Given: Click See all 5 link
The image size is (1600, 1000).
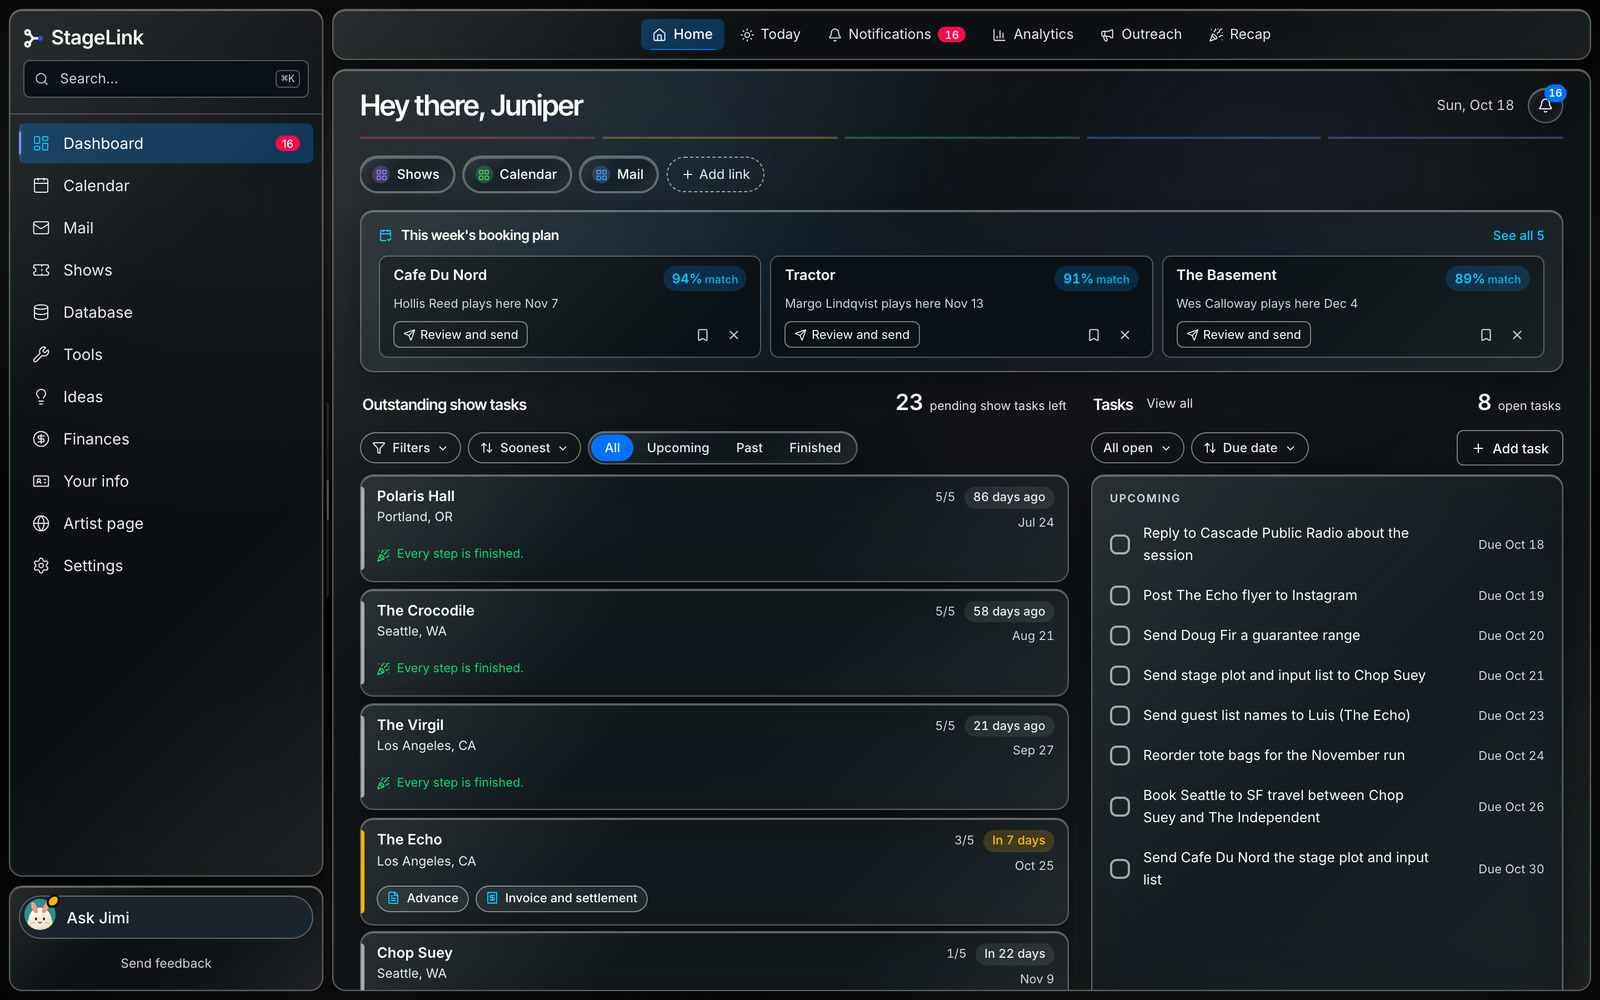Looking at the screenshot, I should coord(1518,236).
